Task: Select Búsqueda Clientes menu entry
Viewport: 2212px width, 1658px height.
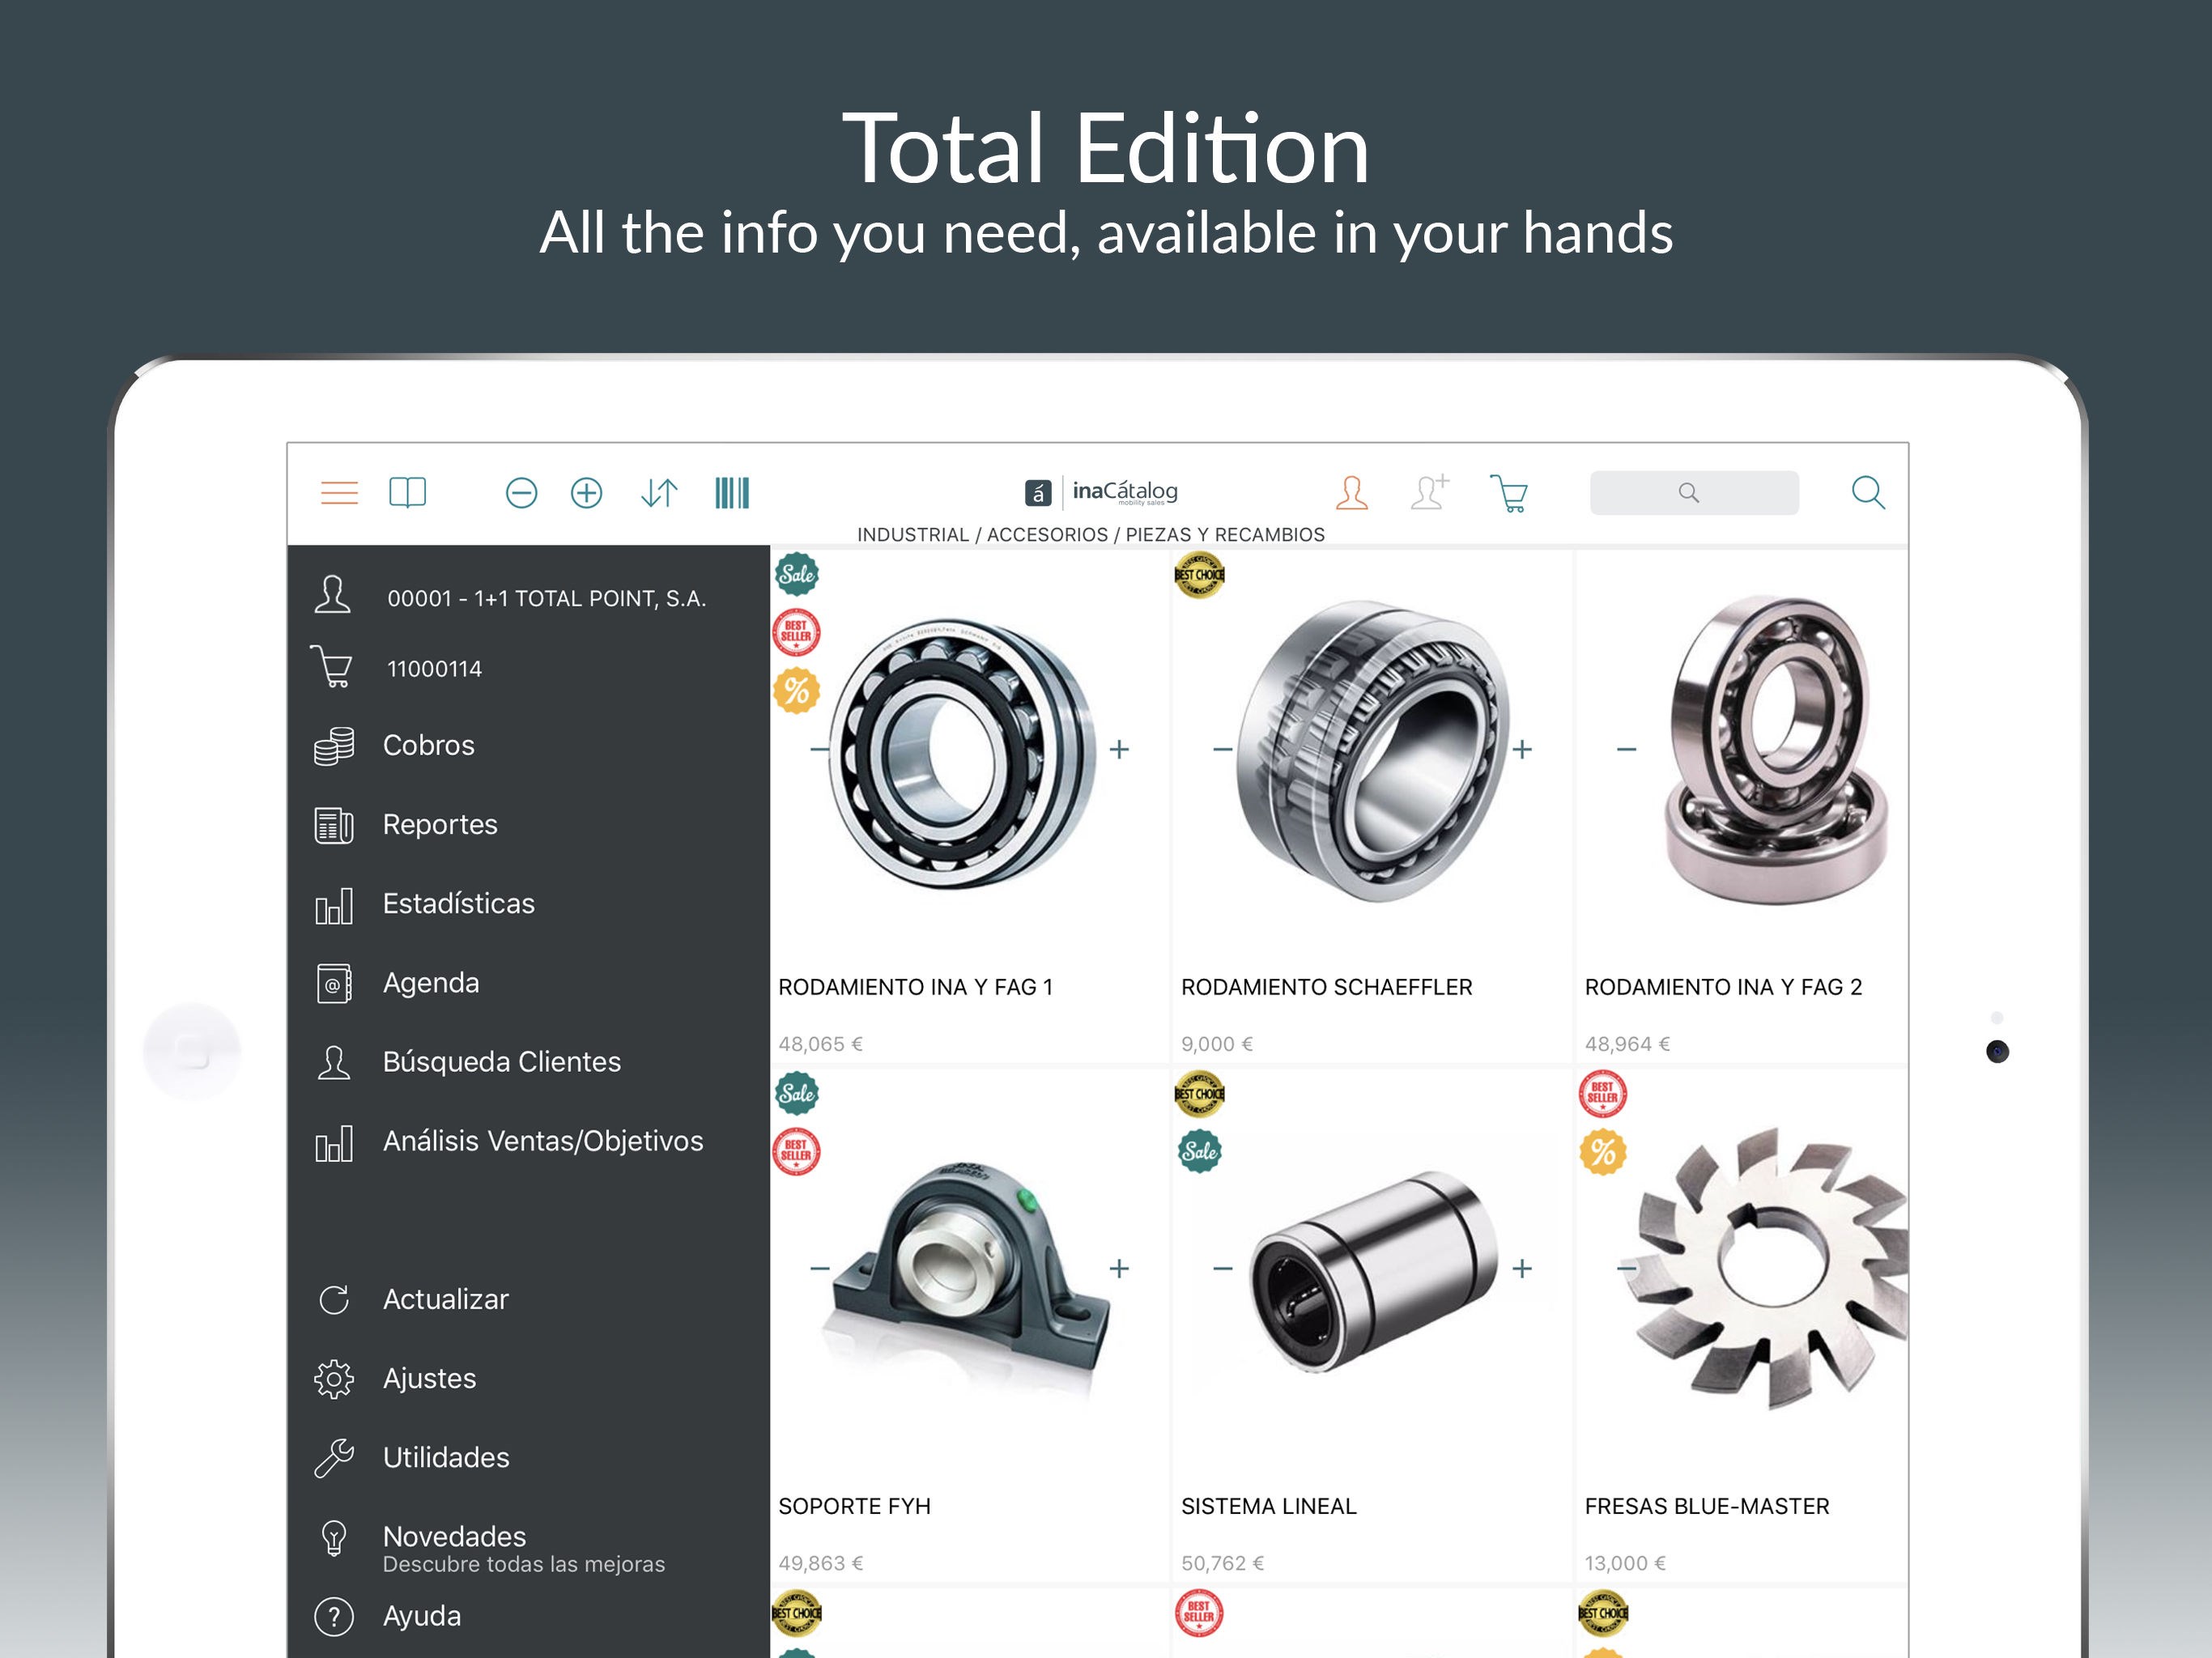Action: [501, 1062]
